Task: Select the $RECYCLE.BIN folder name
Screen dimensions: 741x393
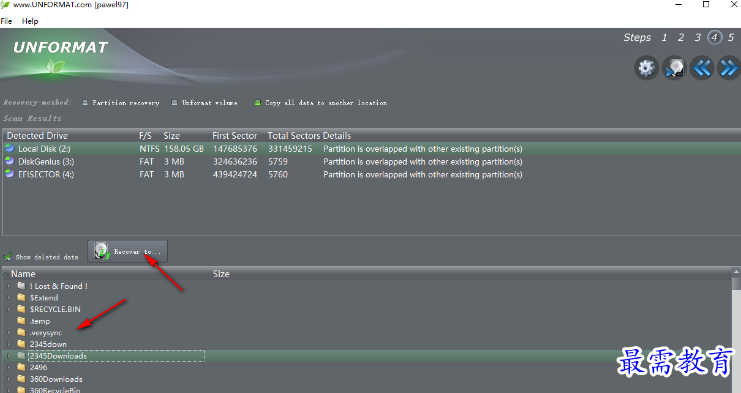Action: click(55, 309)
